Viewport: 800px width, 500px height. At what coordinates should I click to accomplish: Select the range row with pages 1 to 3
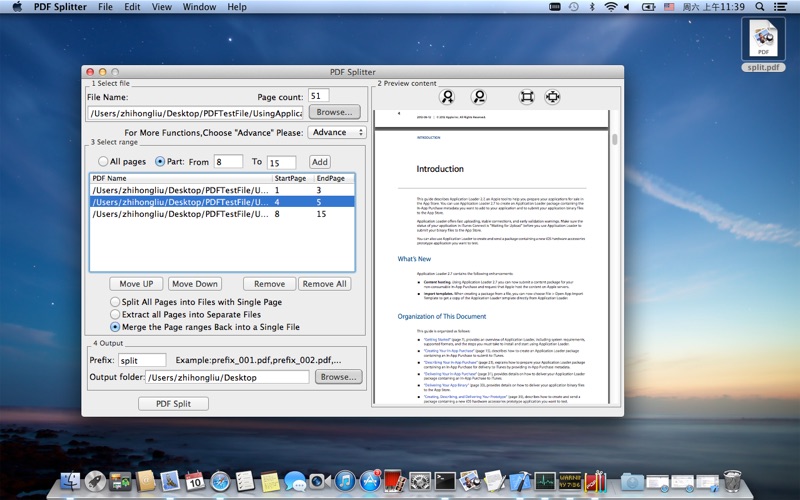click(222, 190)
